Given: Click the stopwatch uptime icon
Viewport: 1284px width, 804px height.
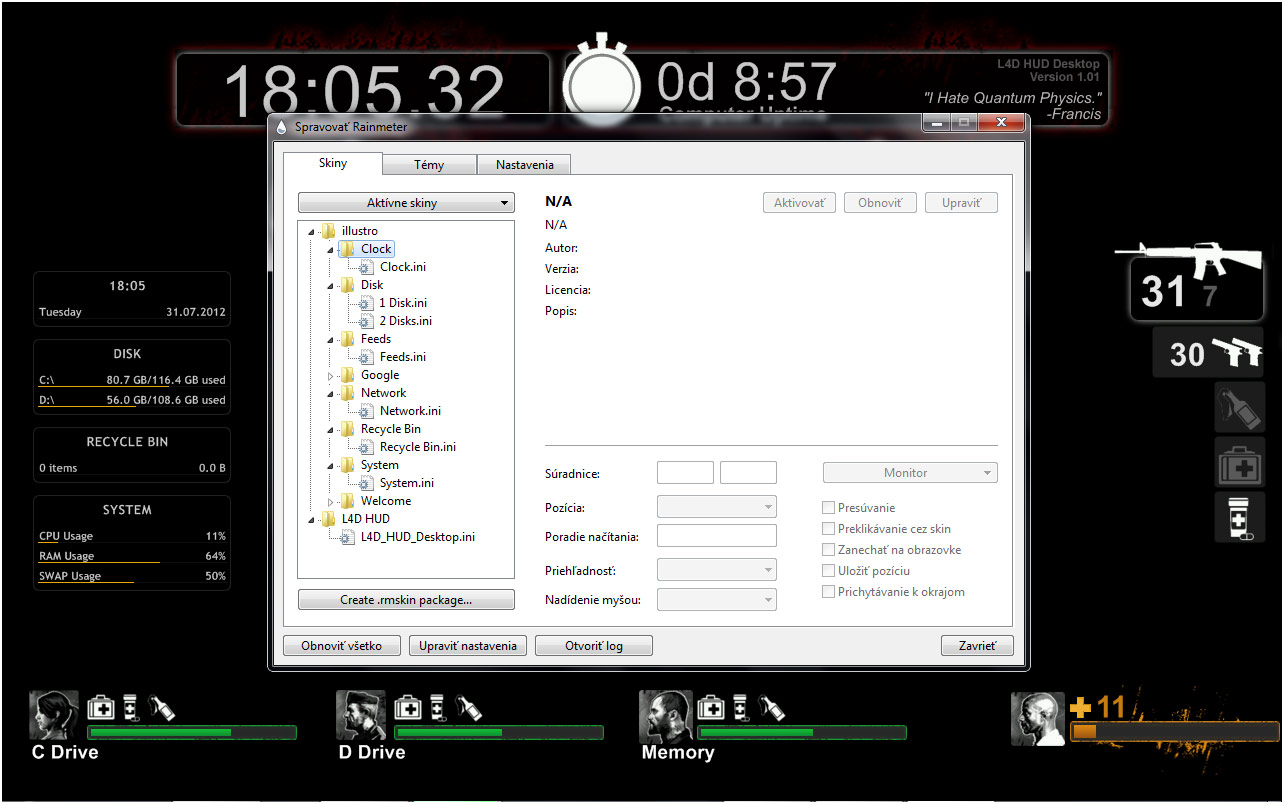Looking at the screenshot, I should coord(601,84).
